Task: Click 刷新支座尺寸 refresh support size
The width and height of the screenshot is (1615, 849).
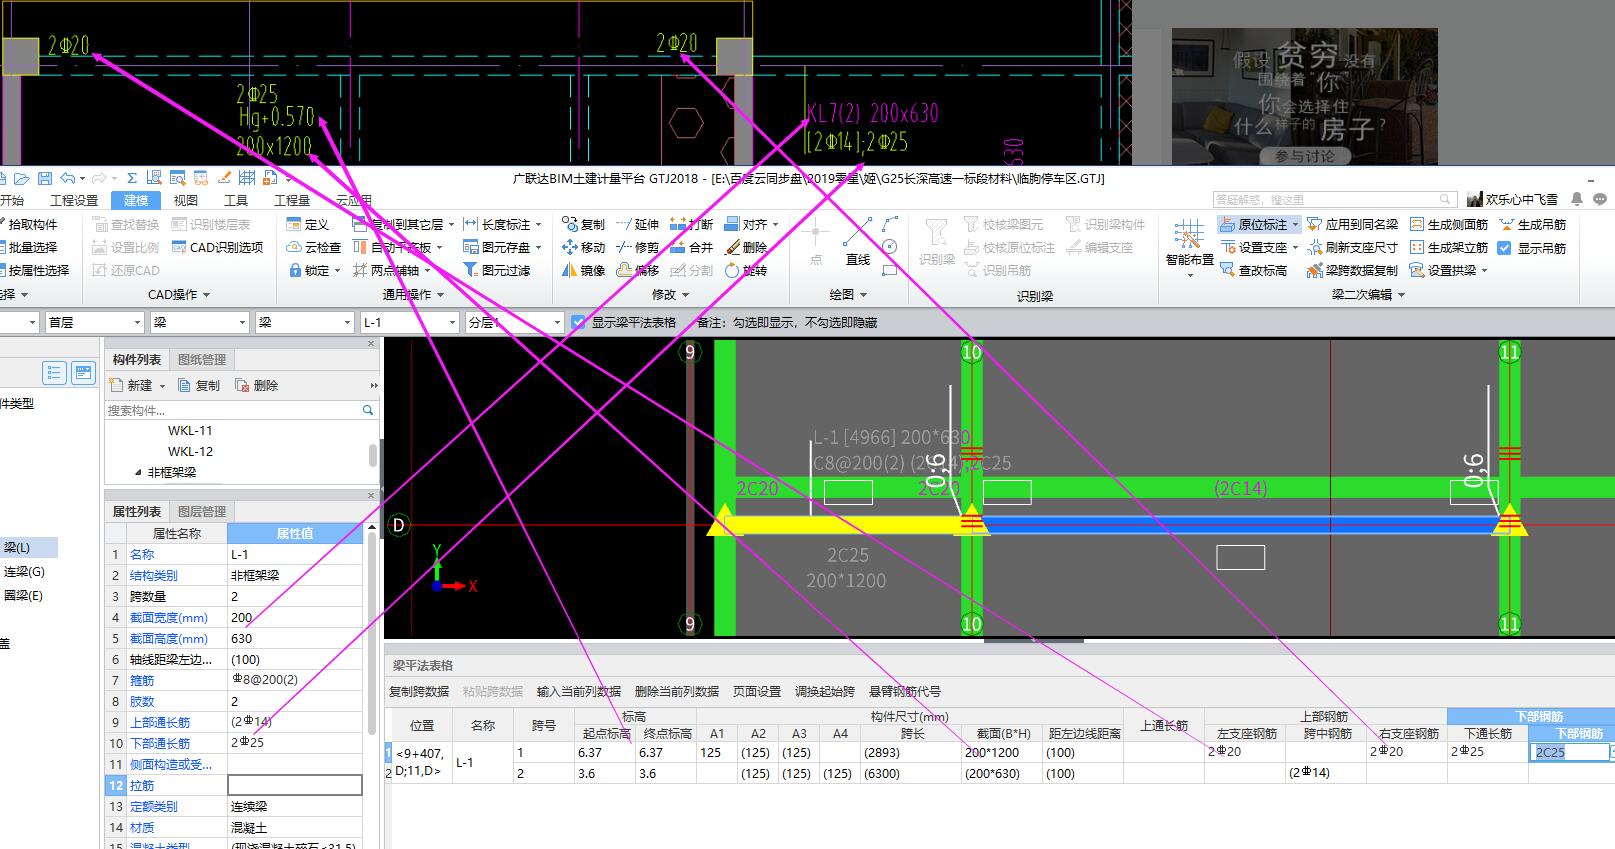Action: (1352, 247)
